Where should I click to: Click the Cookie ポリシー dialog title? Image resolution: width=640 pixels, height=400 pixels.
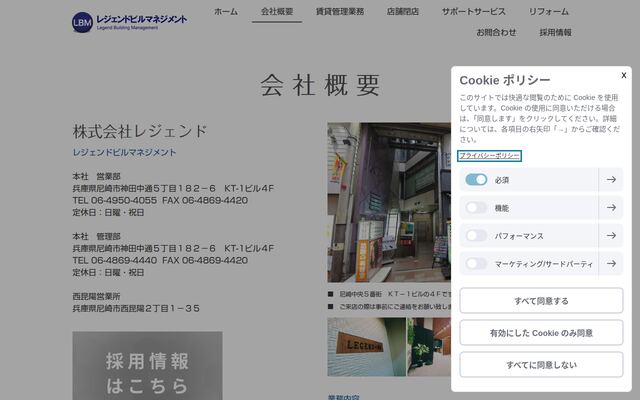click(x=505, y=80)
